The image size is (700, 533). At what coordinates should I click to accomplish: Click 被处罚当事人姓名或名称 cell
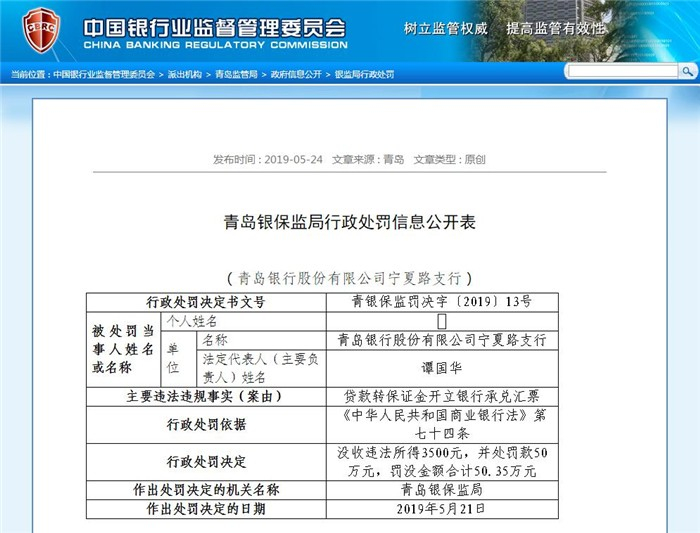123,350
